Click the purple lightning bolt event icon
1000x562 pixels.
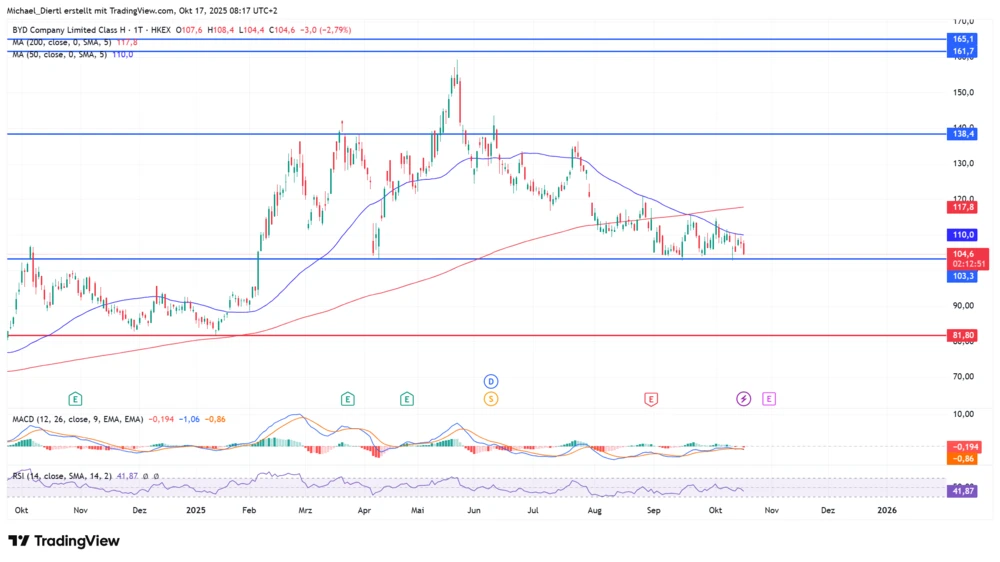click(x=744, y=399)
